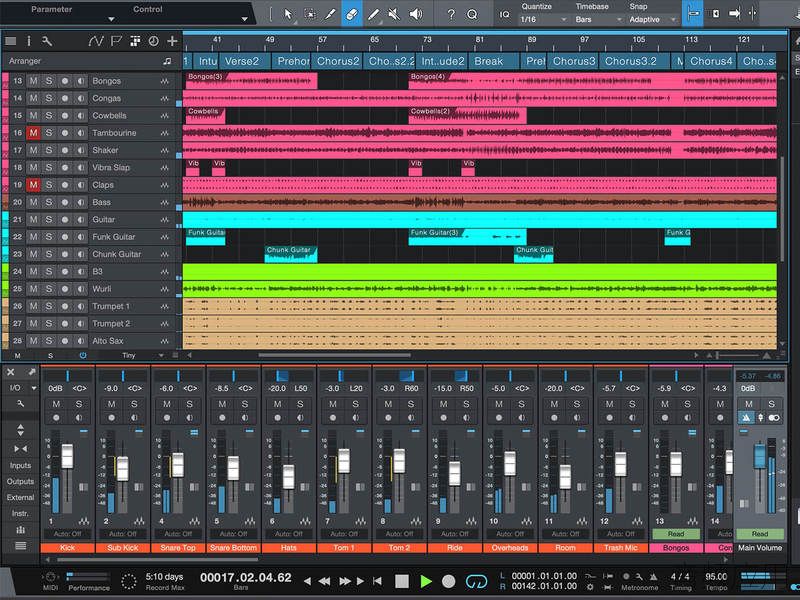Open the Quantize 1/16 dropdown

(543, 19)
